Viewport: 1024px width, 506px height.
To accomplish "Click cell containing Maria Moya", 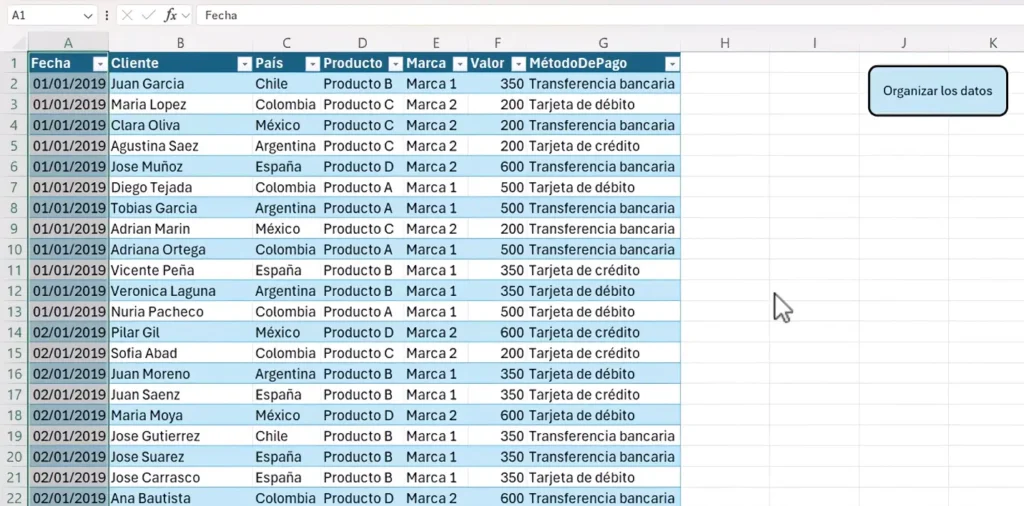I will [181, 415].
